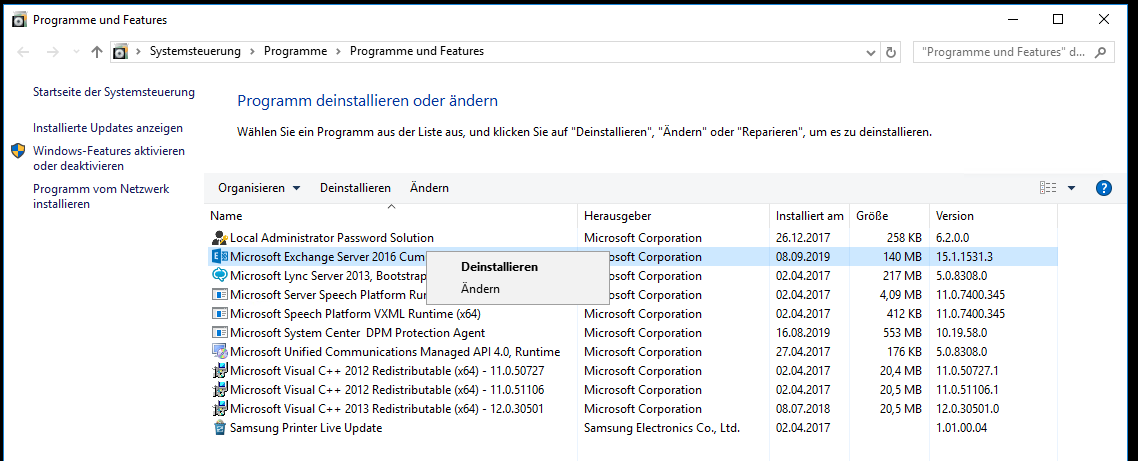Image resolution: width=1138 pixels, height=461 pixels.
Task: Click the address bar Control Panel icon
Action: 120,52
